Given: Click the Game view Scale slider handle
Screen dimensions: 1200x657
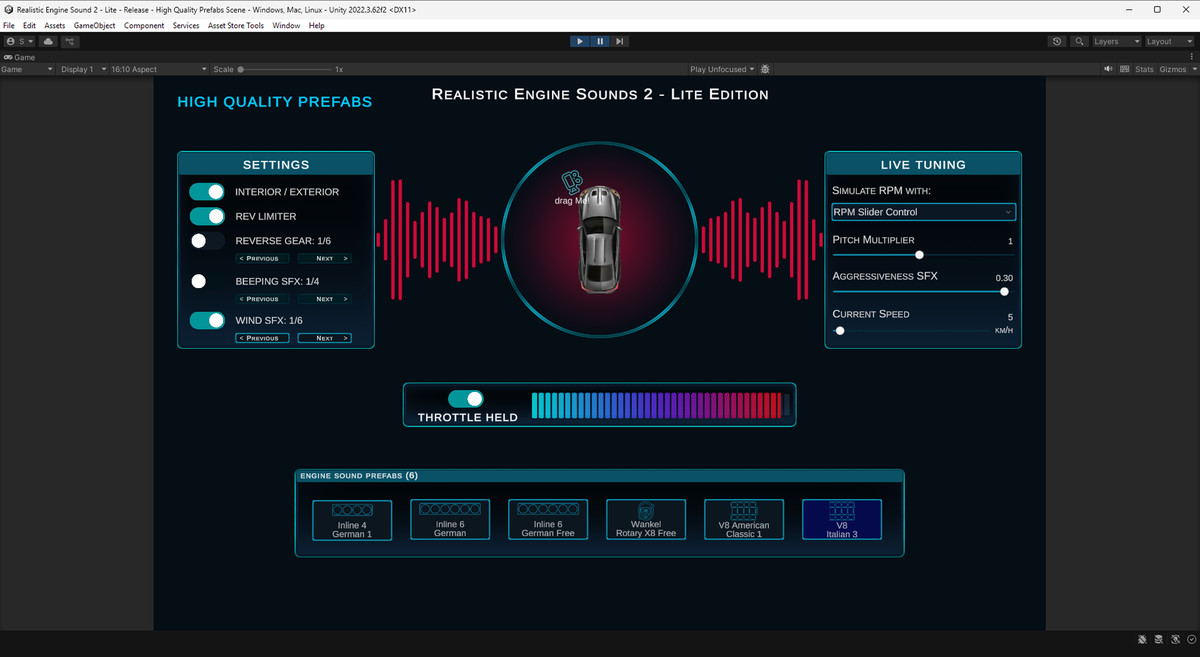Looking at the screenshot, I should tap(241, 69).
